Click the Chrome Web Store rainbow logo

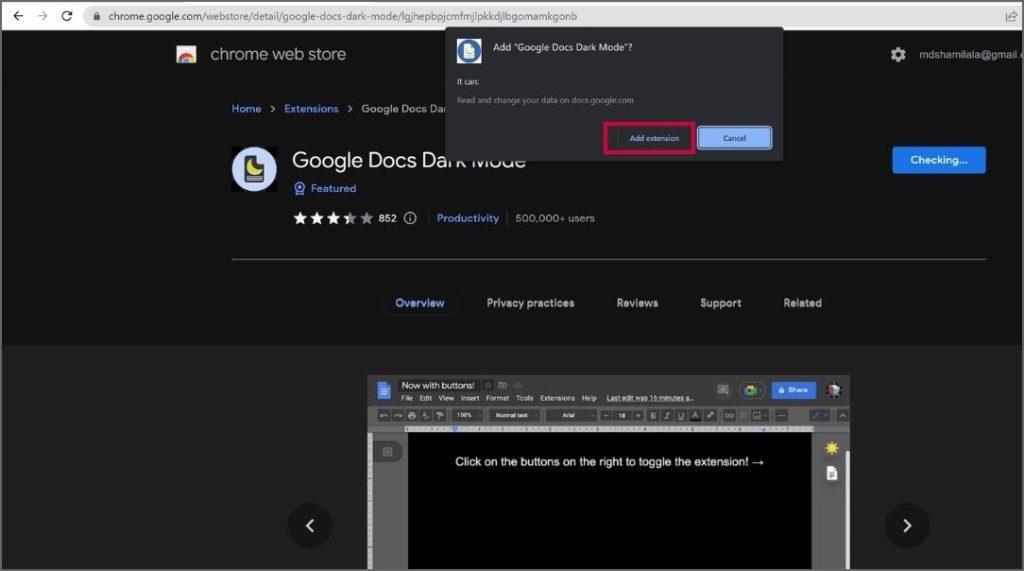(x=186, y=55)
